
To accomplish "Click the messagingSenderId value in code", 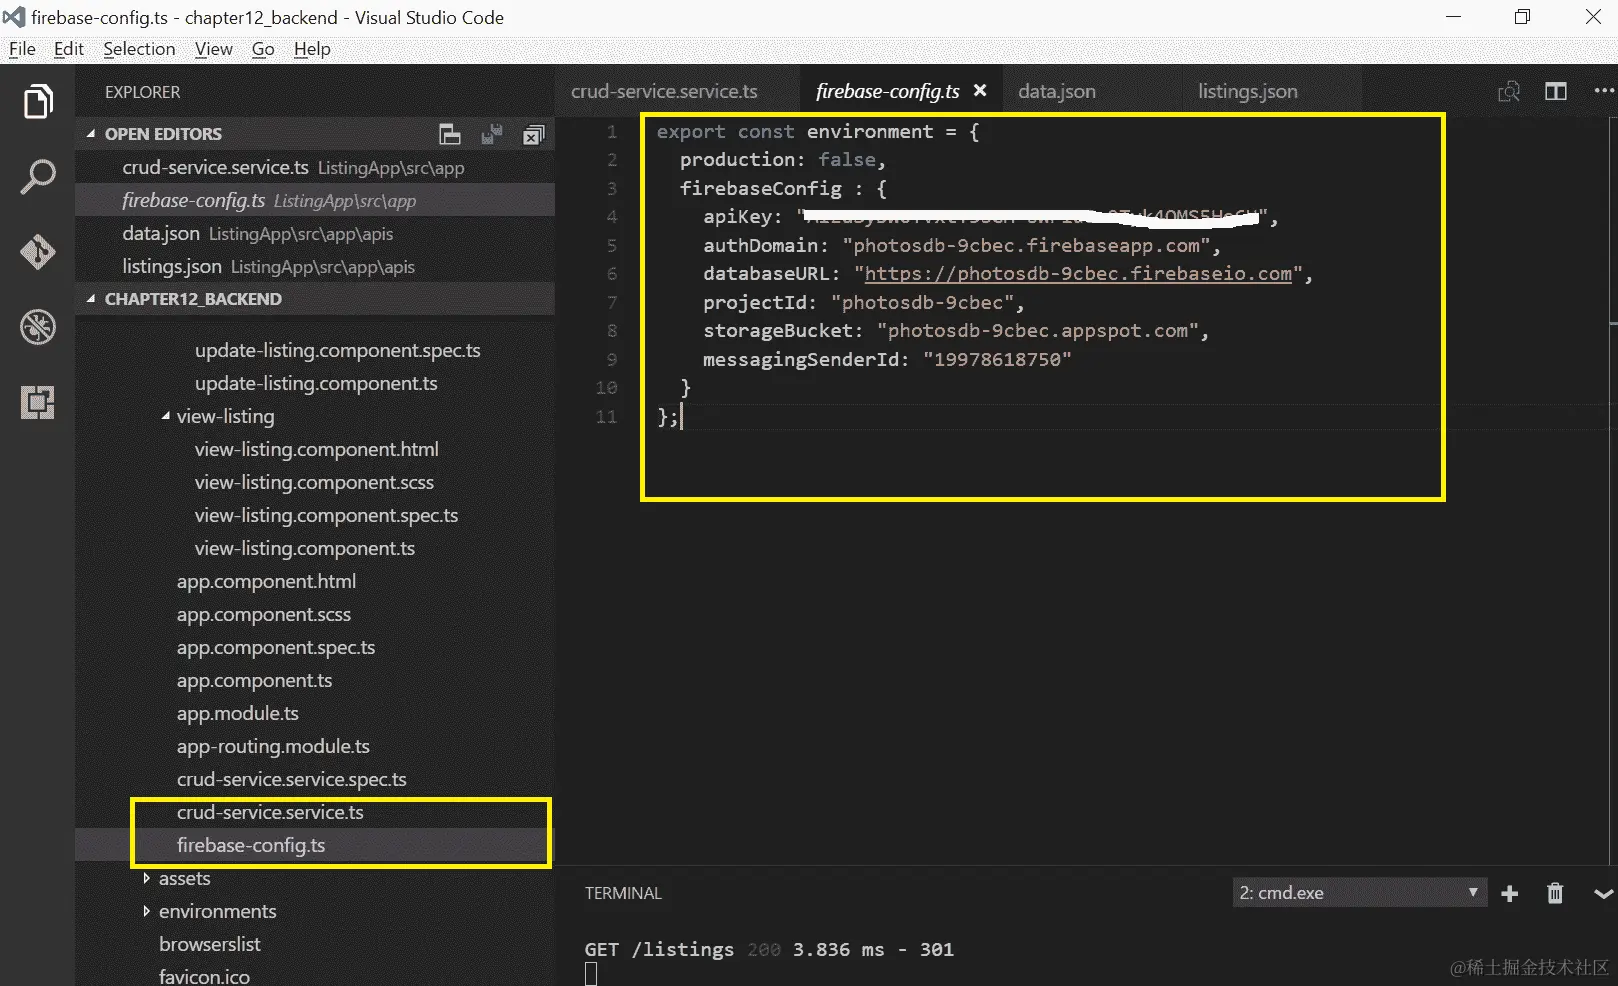I will (997, 360).
